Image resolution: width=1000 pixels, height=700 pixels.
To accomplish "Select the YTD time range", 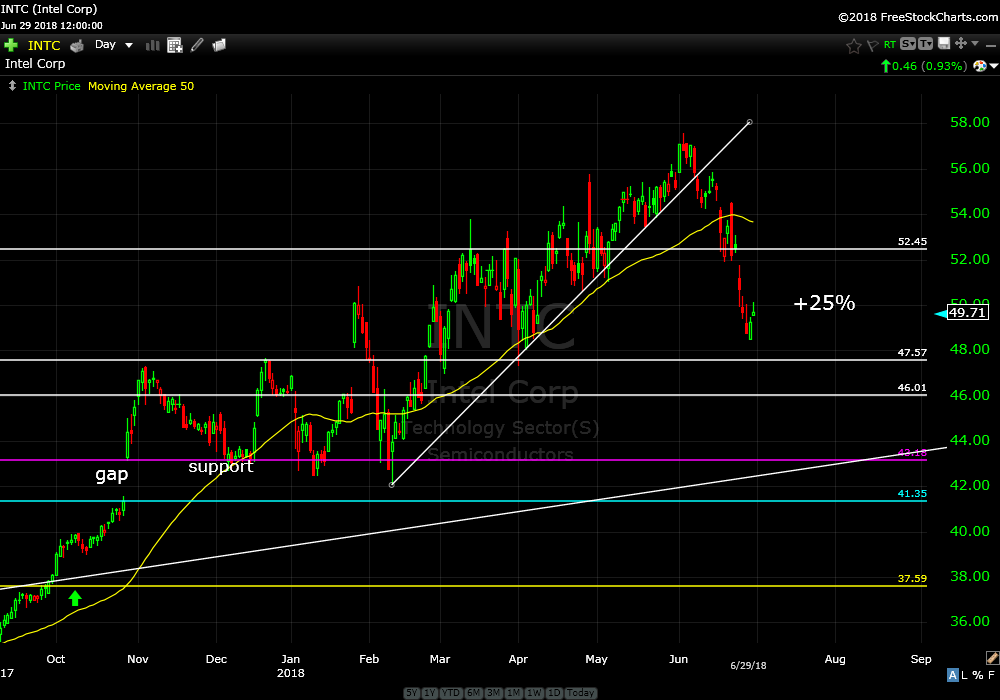I will pyautogui.click(x=451, y=693).
